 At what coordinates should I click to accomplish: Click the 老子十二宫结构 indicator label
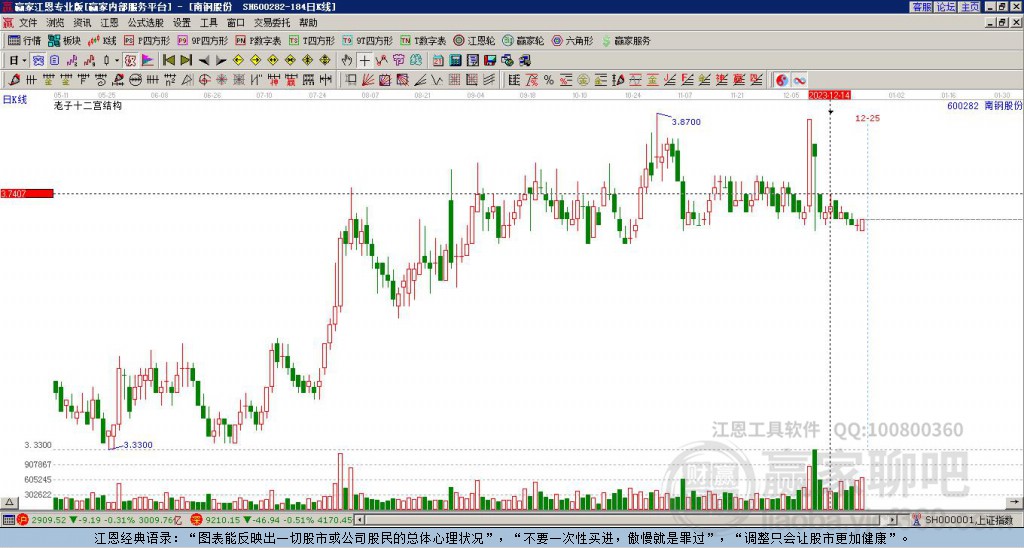click(88, 105)
